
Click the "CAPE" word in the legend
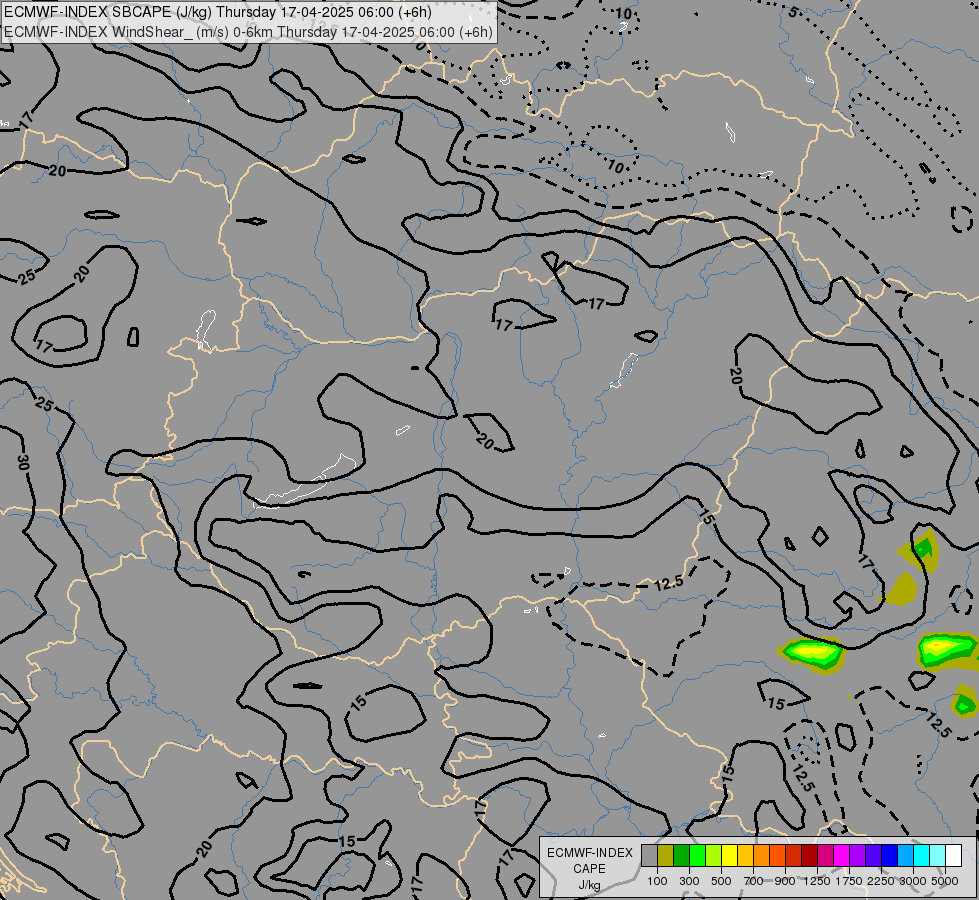click(589, 869)
